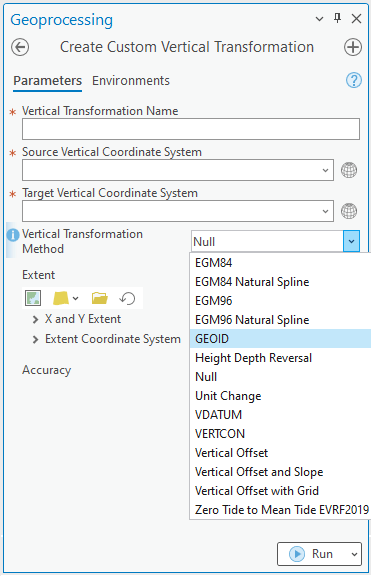Browse extent using yellow folder icon

click(x=100, y=298)
